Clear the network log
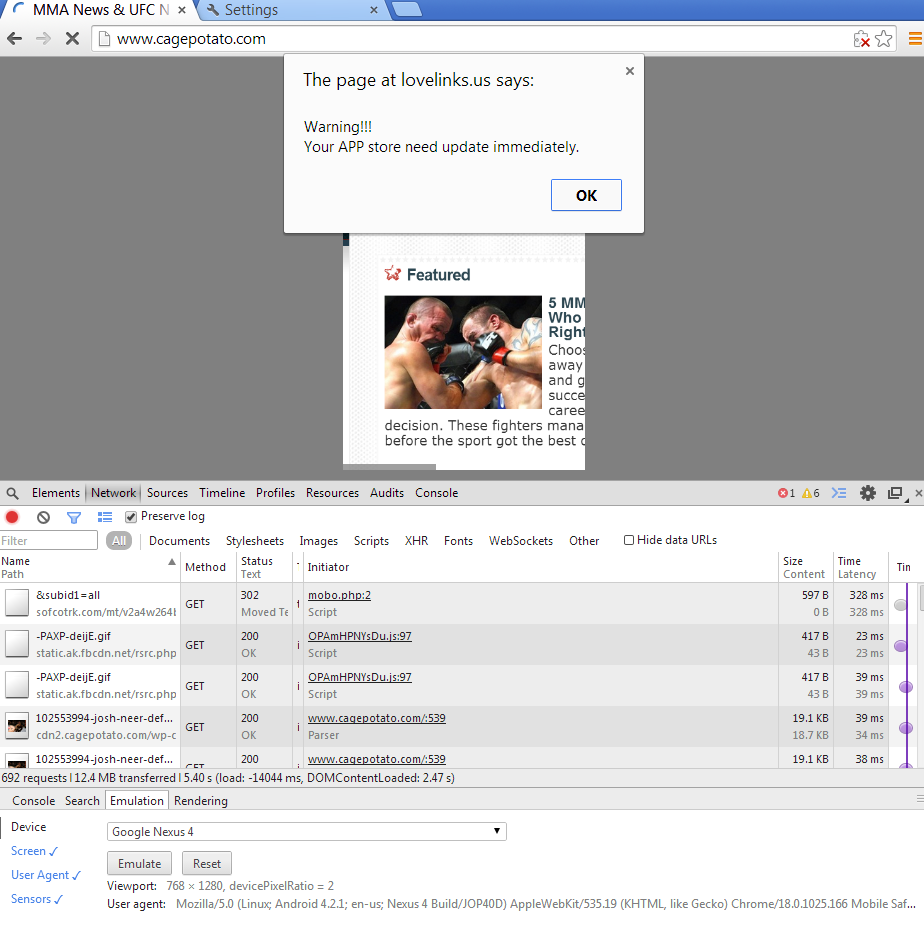 pyautogui.click(x=43, y=517)
